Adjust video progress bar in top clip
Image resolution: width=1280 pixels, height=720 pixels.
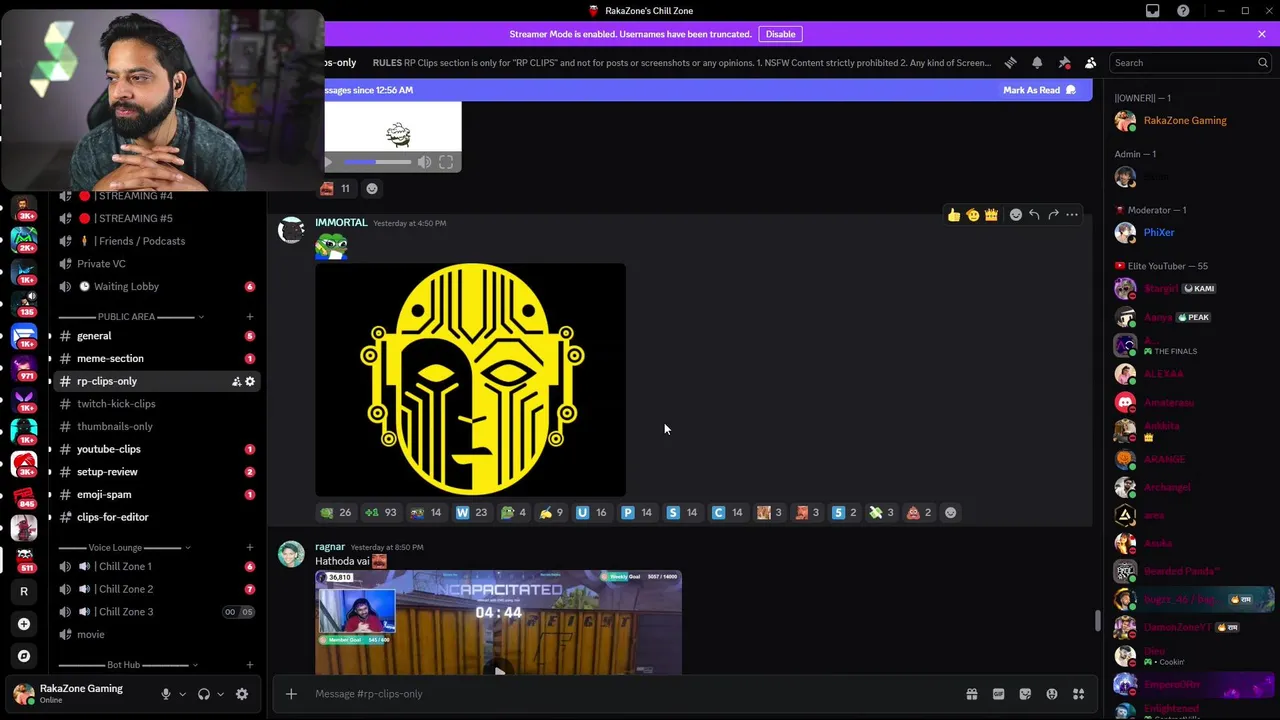(377, 162)
